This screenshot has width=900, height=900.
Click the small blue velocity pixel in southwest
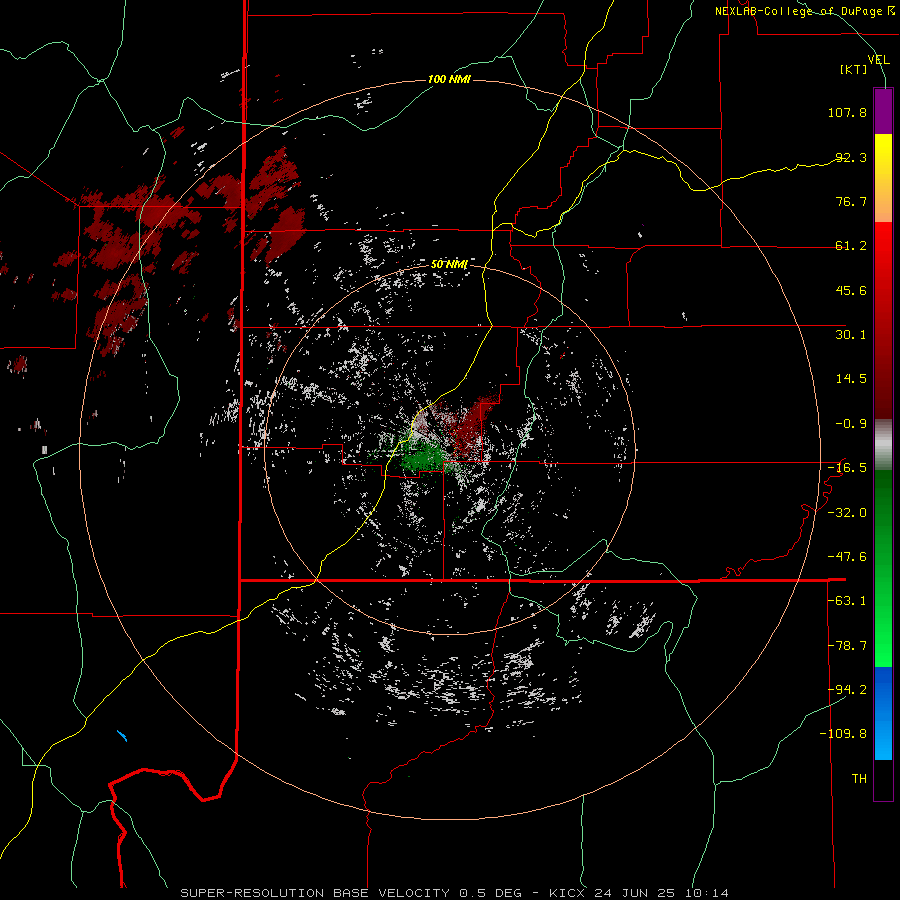pos(122,735)
